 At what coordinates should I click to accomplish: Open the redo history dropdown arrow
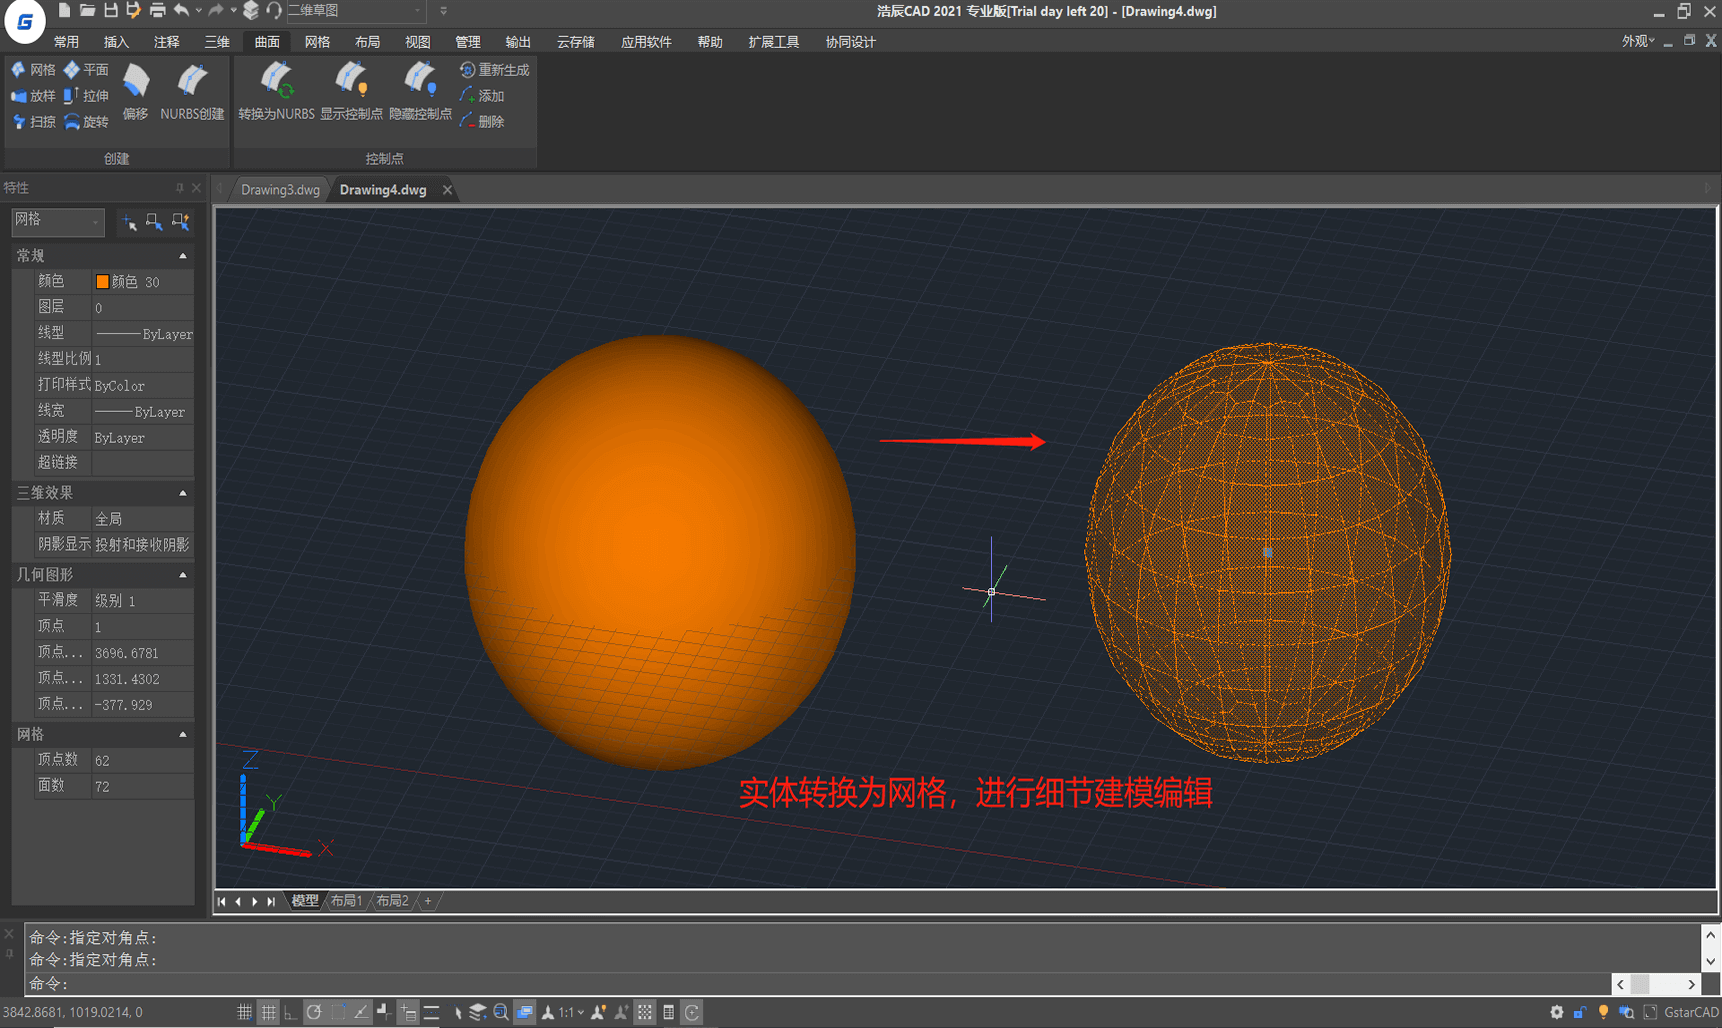233,11
